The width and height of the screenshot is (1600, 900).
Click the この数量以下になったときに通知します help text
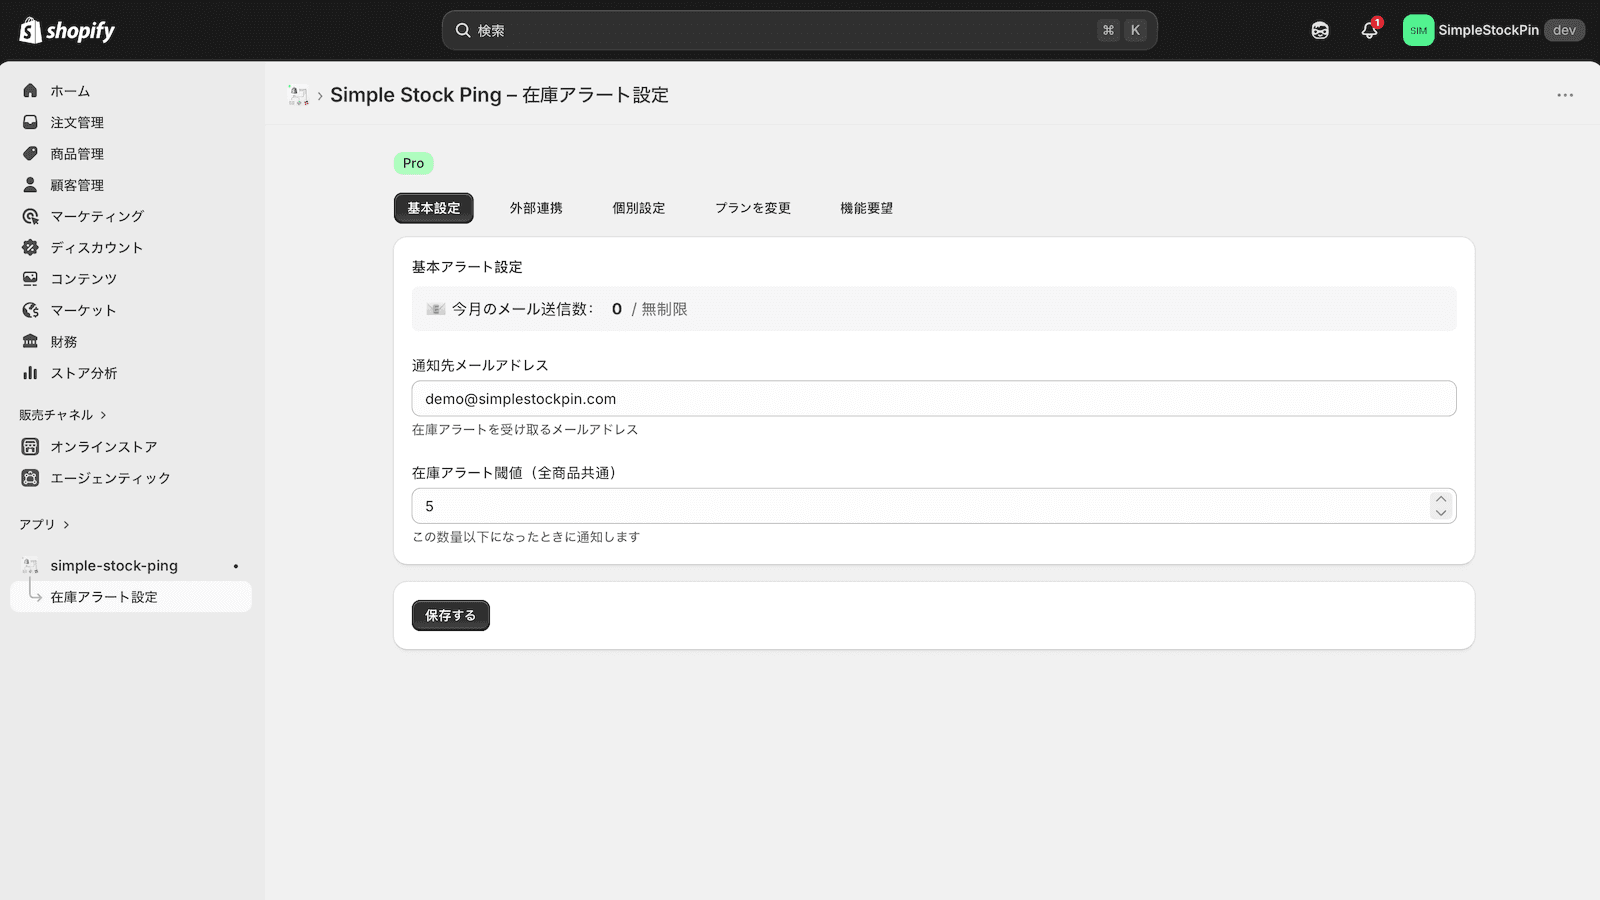click(526, 537)
